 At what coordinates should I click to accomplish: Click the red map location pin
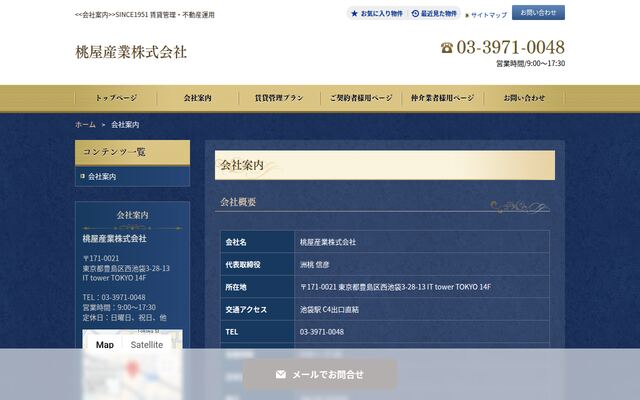[x=131, y=369]
